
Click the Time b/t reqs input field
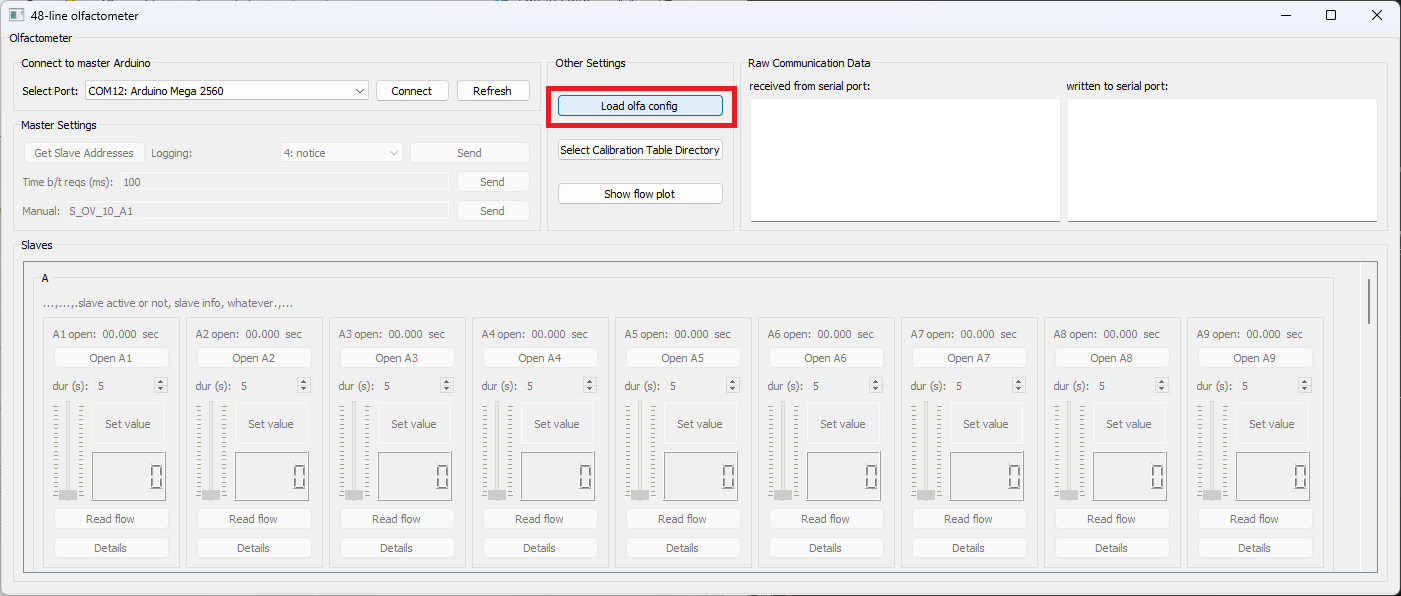click(x=284, y=182)
